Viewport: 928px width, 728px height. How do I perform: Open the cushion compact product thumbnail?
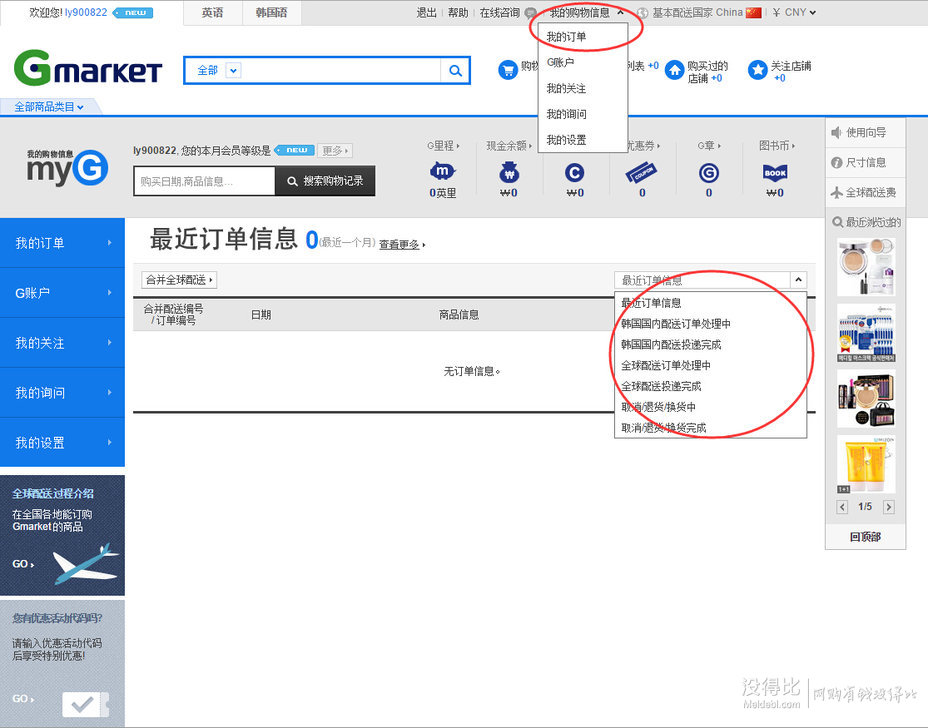tap(866, 267)
